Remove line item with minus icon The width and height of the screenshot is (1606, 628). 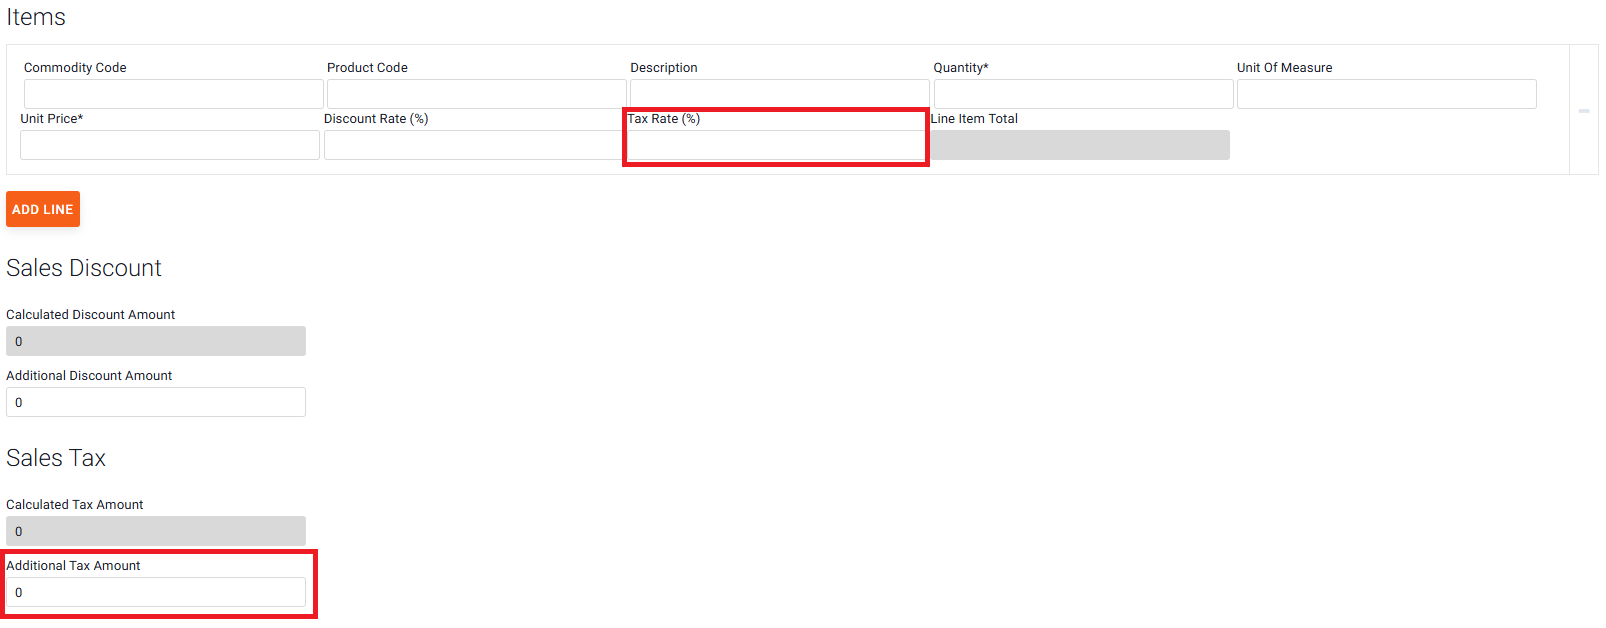coord(1584,111)
